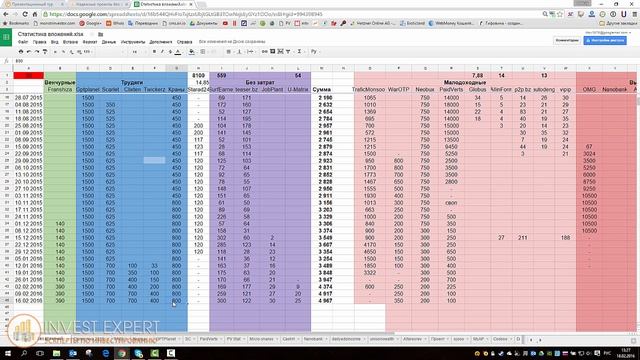640x360 pixels.
Task: Open the Инструменты menu
Action: tap(133, 42)
